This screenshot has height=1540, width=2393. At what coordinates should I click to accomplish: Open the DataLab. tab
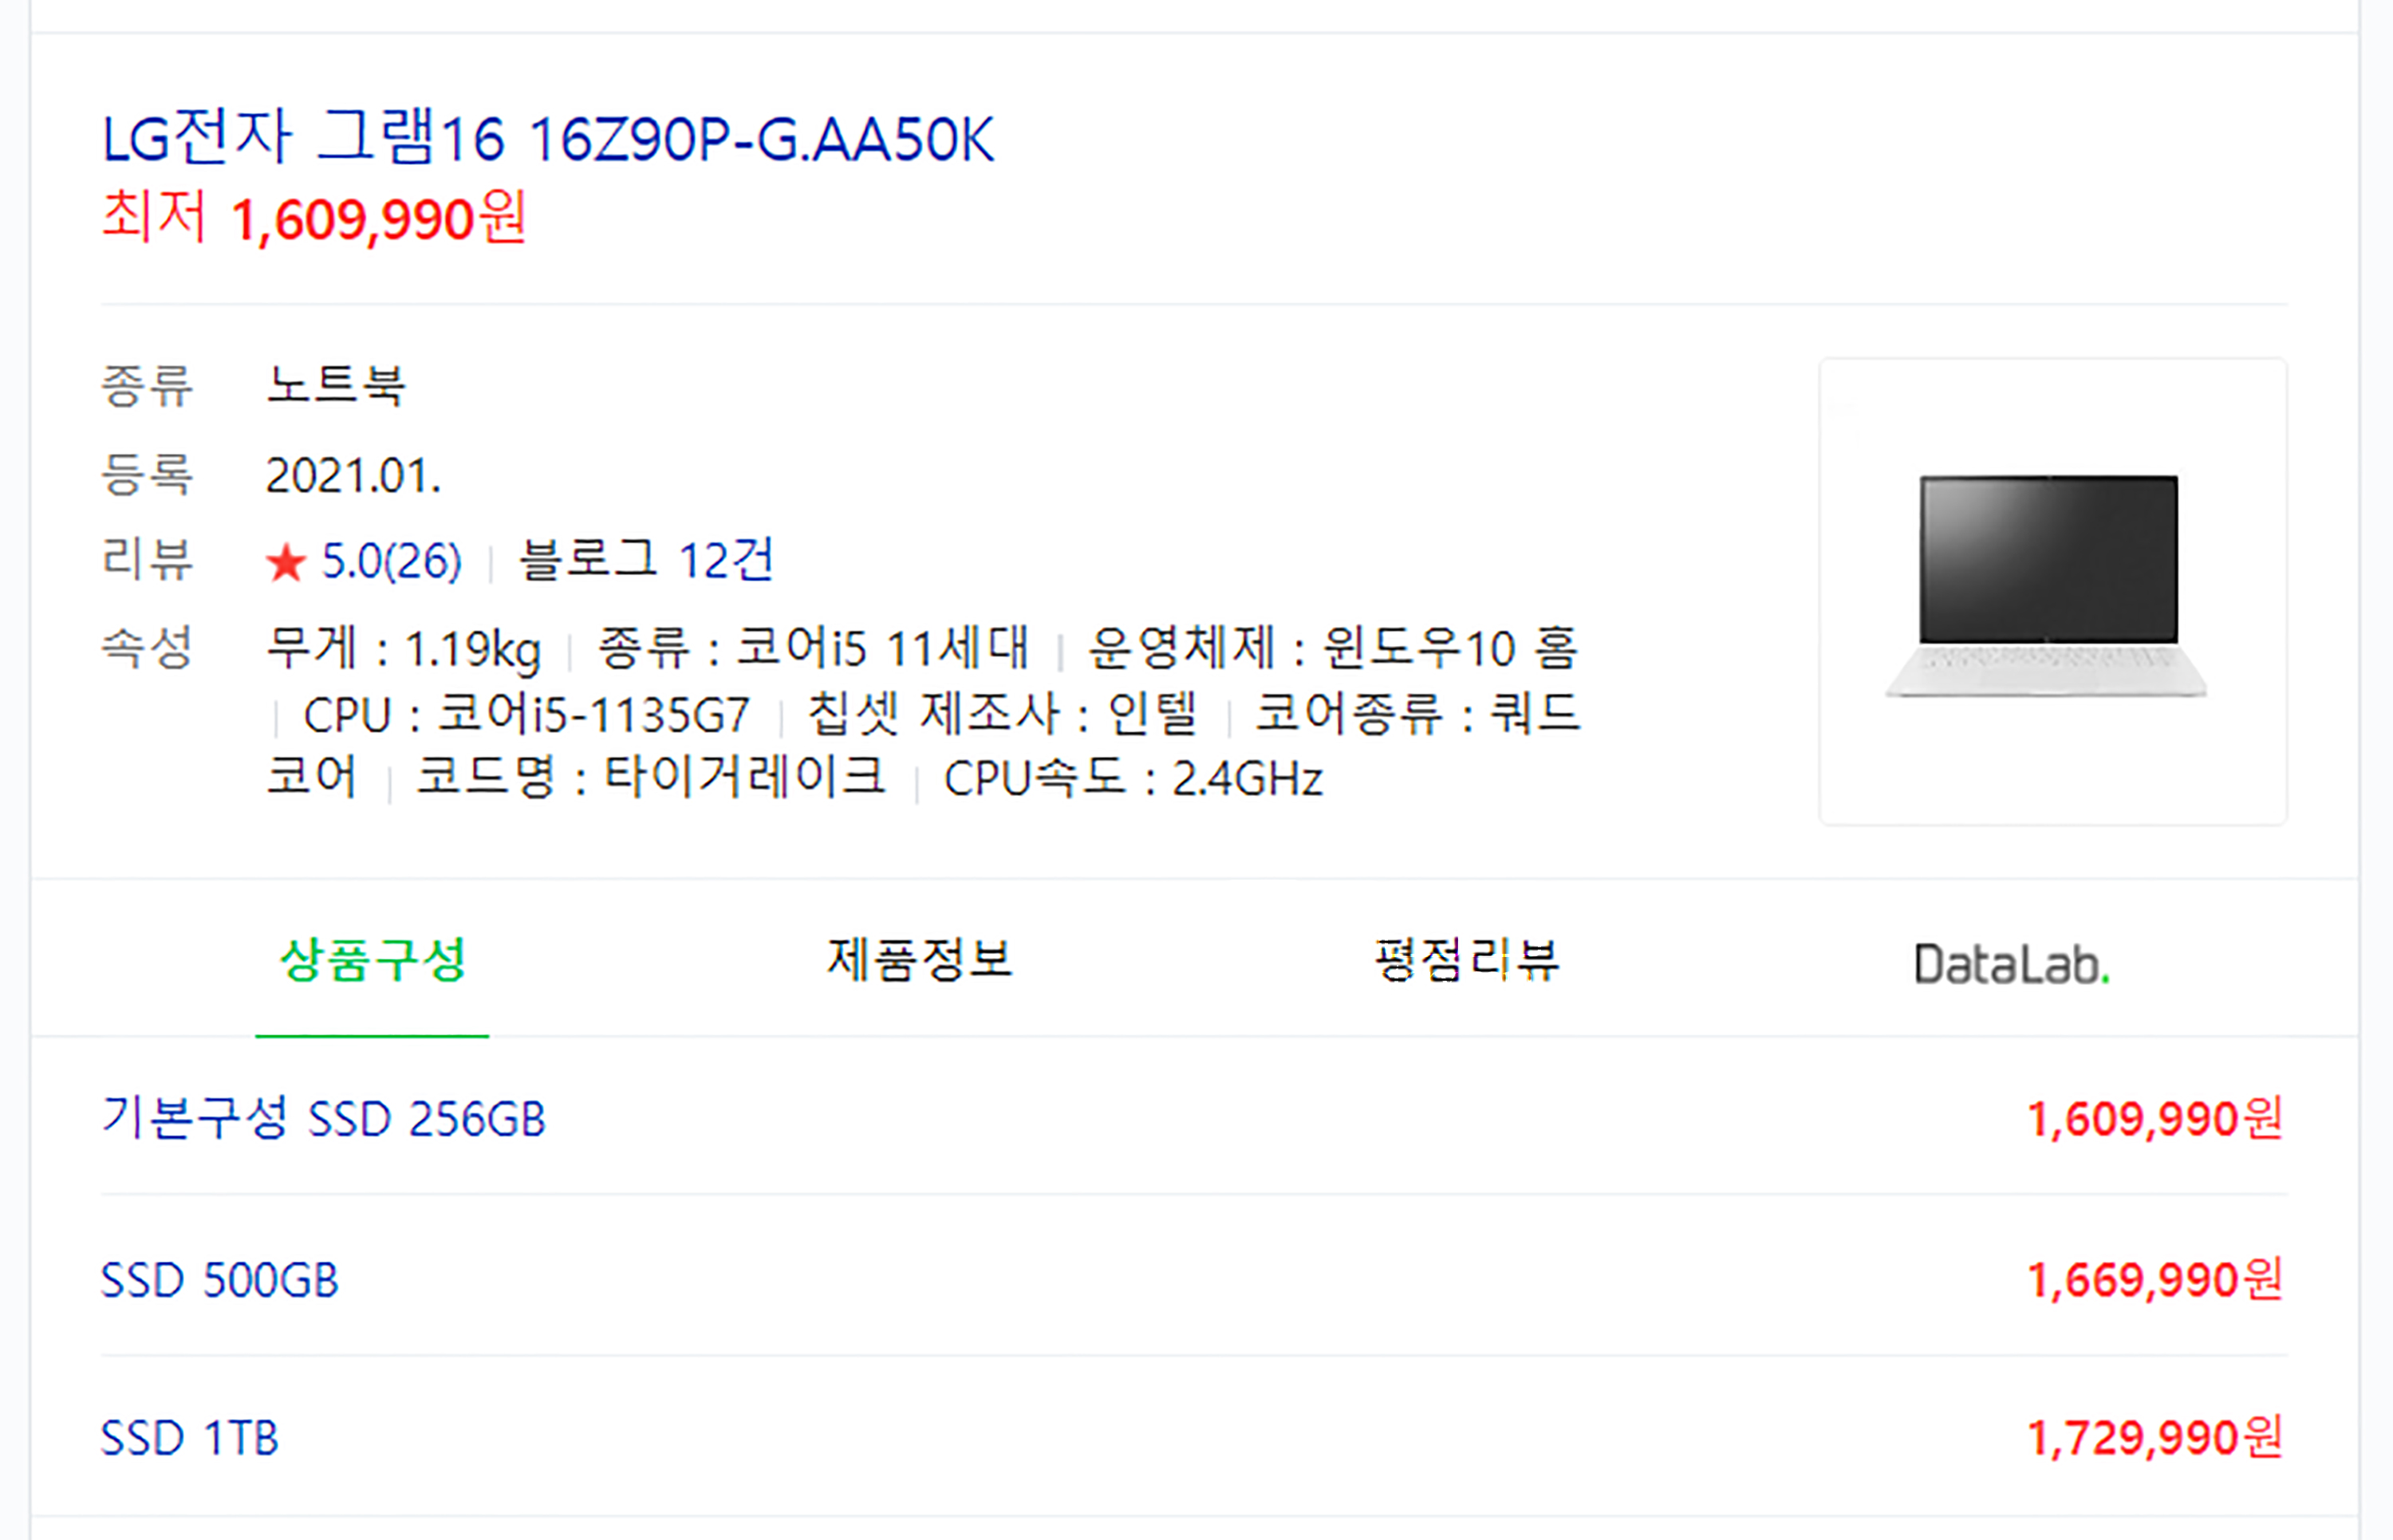click(x=2011, y=965)
